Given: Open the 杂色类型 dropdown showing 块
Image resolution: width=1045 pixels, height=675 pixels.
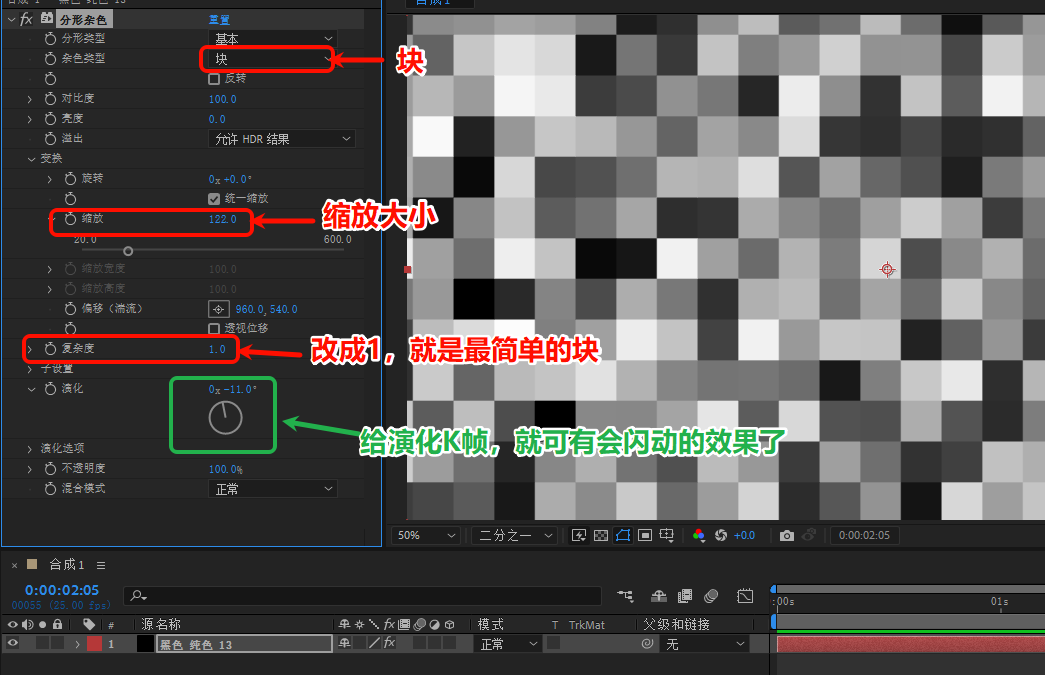Looking at the screenshot, I should (x=267, y=58).
